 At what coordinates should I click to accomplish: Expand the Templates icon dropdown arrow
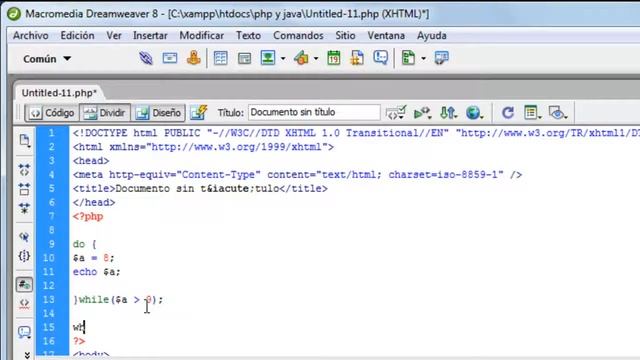pos(423,59)
